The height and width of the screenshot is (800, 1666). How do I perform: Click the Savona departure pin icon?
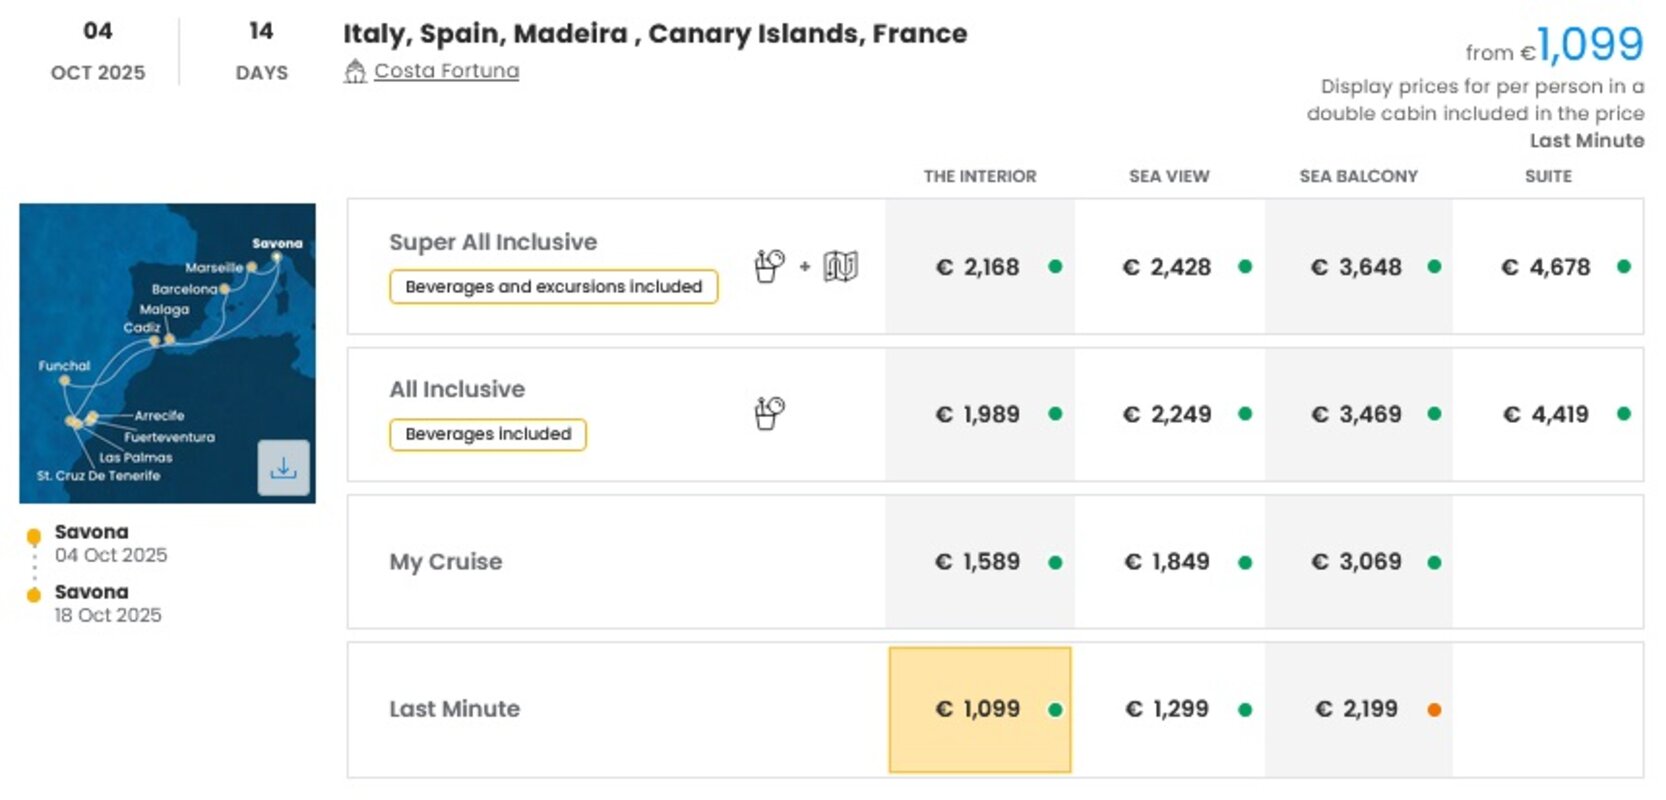(x=34, y=537)
